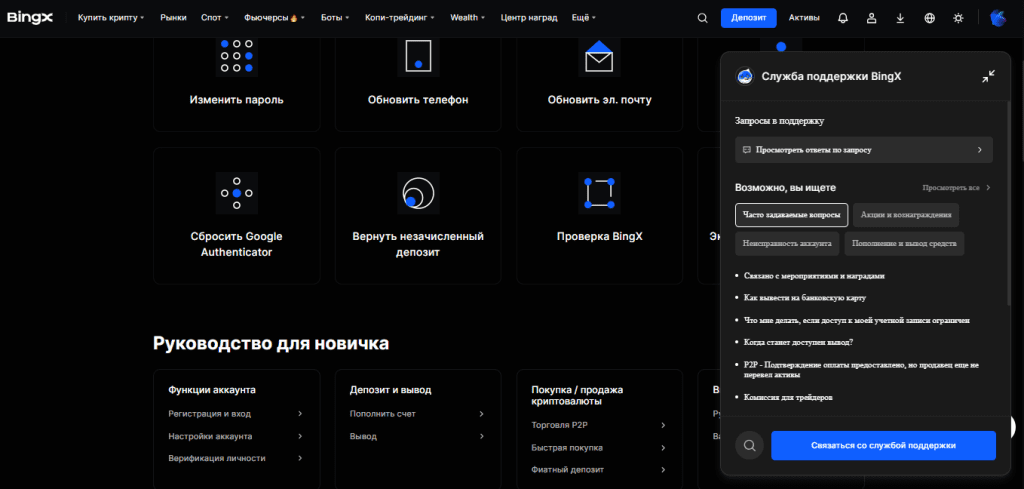
Task: Open Как вывести на банковскую карту
Action: coord(805,298)
